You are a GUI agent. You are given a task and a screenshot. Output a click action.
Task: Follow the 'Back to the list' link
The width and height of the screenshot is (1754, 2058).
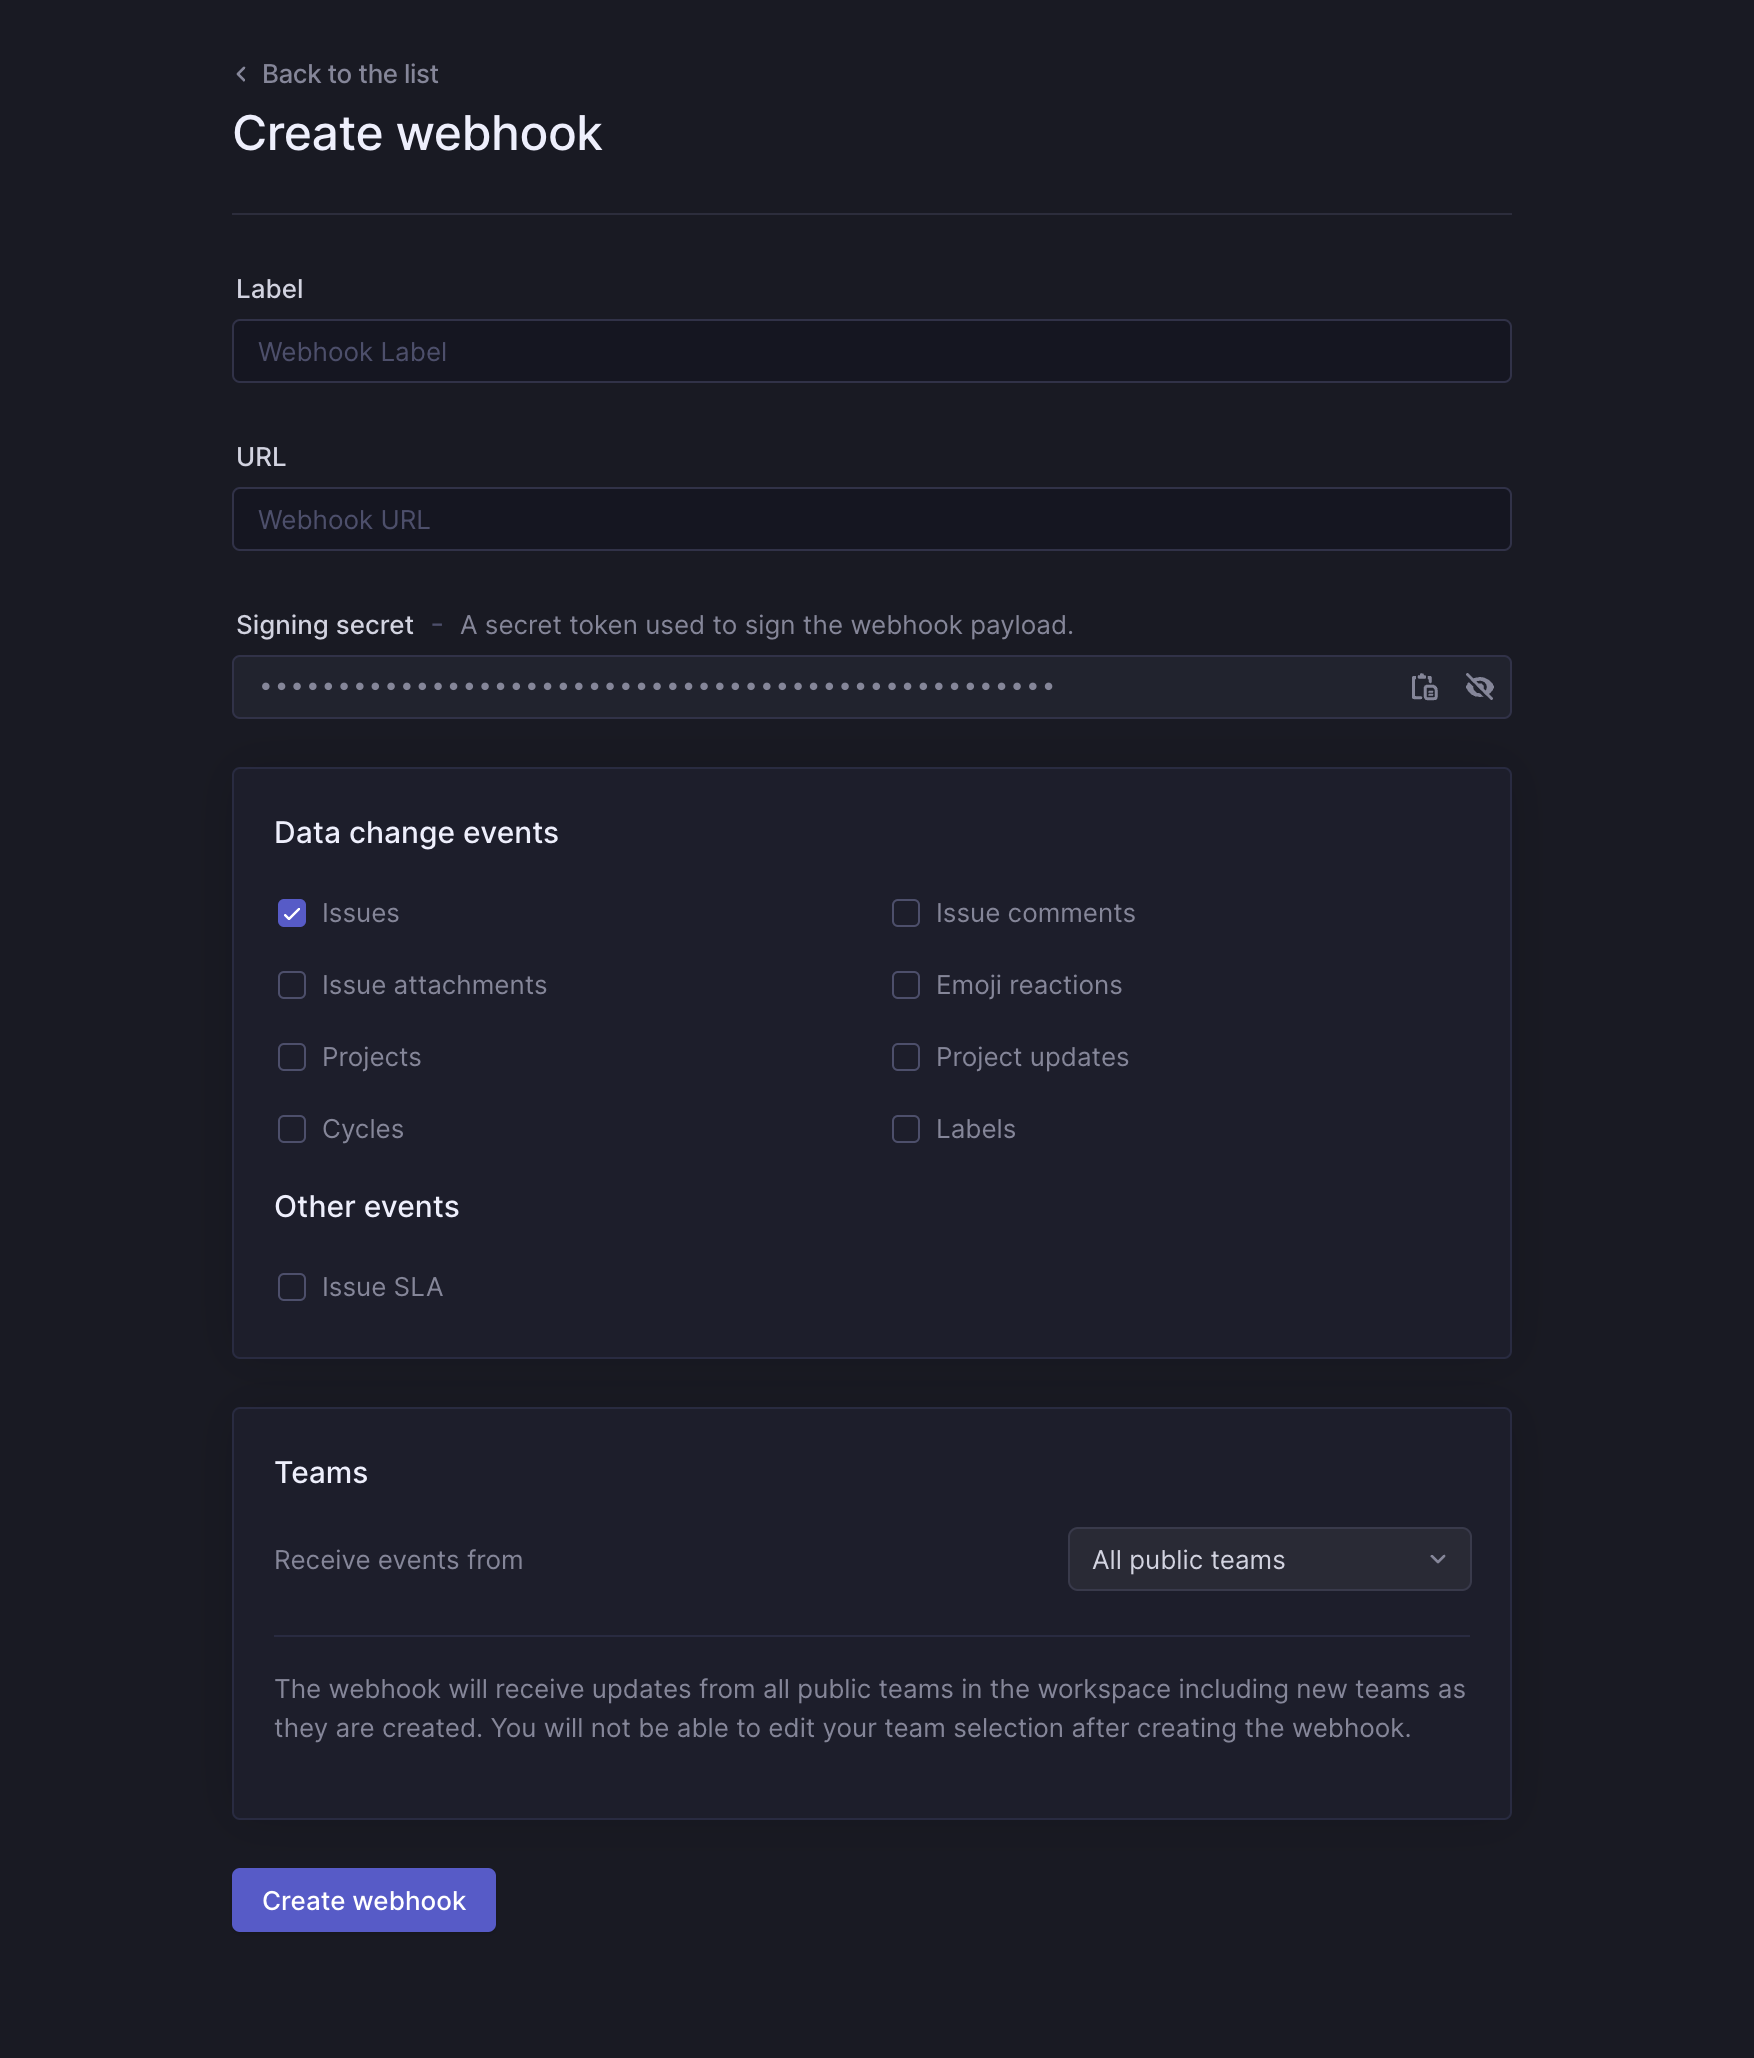(x=350, y=74)
